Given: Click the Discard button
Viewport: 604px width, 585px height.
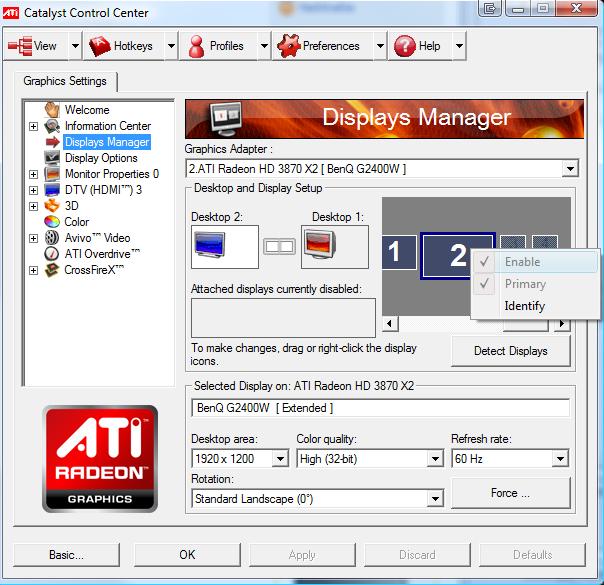Looking at the screenshot, I should pyautogui.click(x=417, y=555).
